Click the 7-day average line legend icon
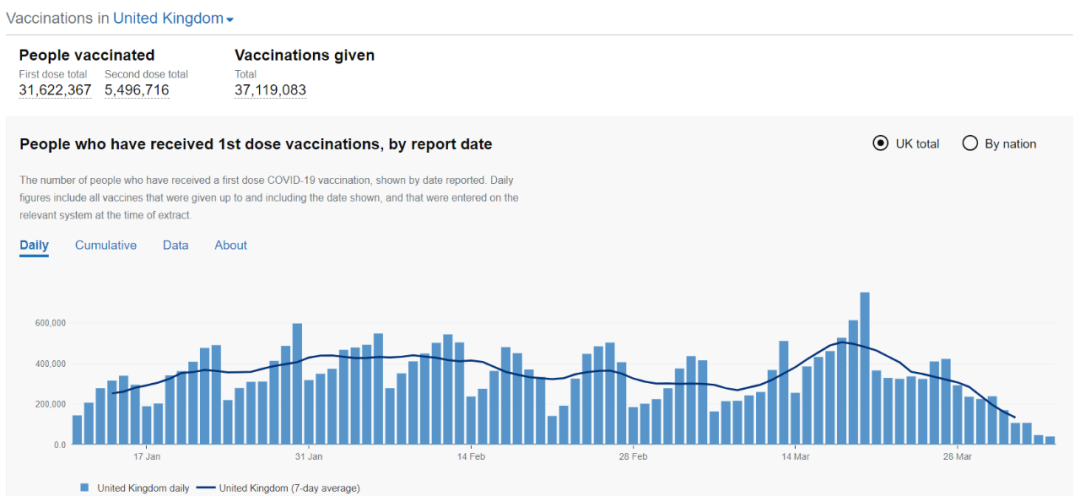The height and width of the screenshot is (496, 1080). pyautogui.click(x=205, y=488)
